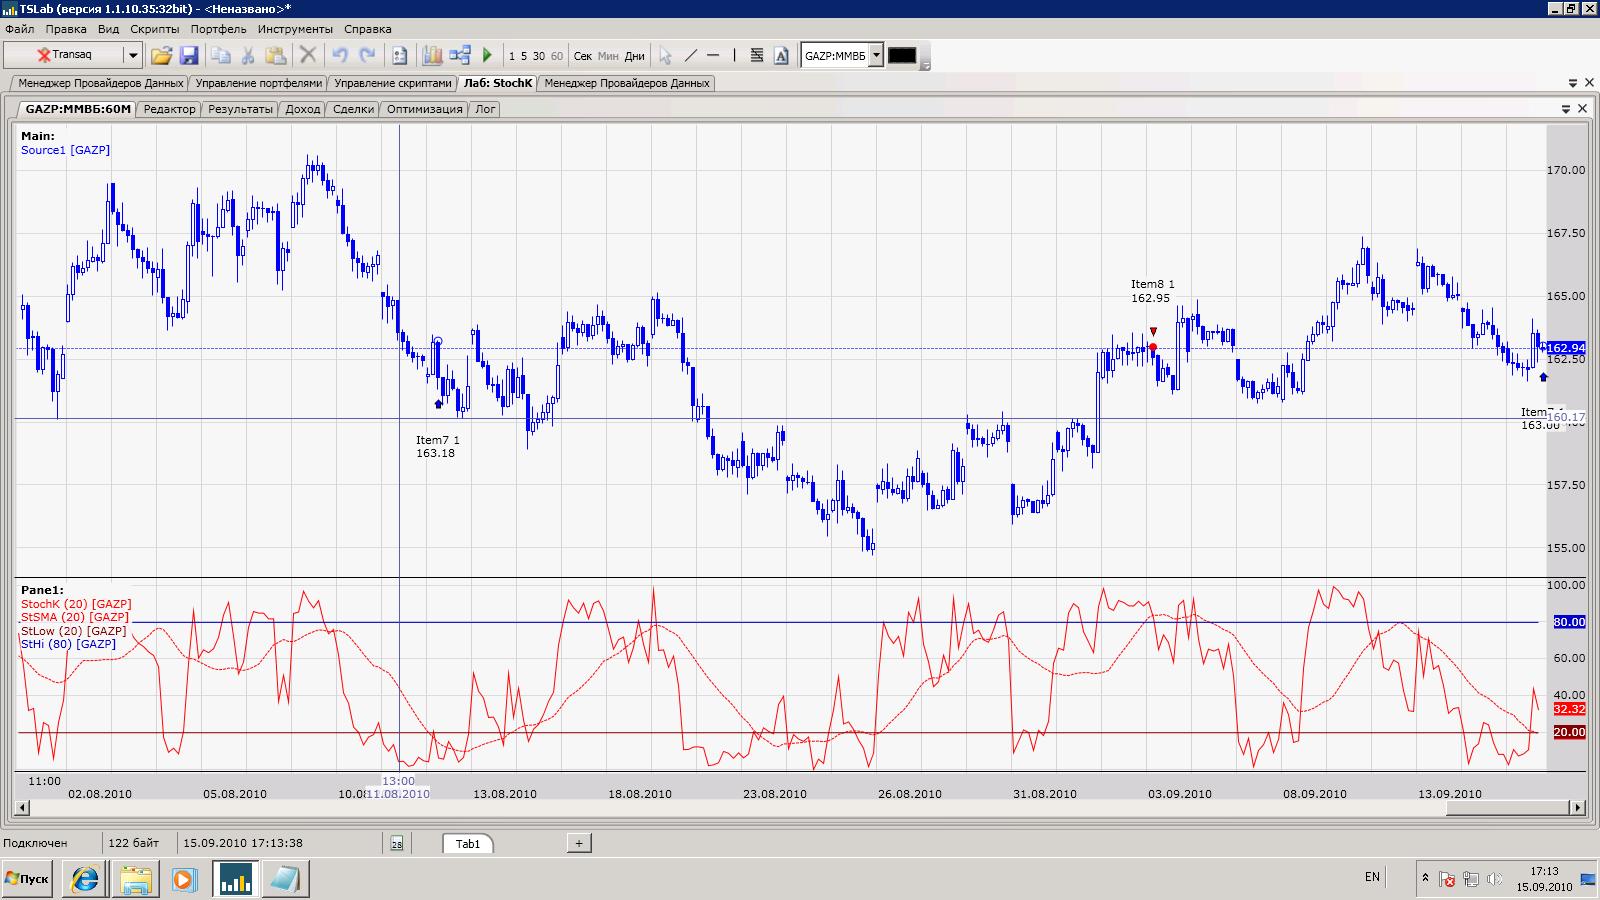Click the plus button next to Tab1
Screen dimensions: 1600x900
(x=578, y=843)
